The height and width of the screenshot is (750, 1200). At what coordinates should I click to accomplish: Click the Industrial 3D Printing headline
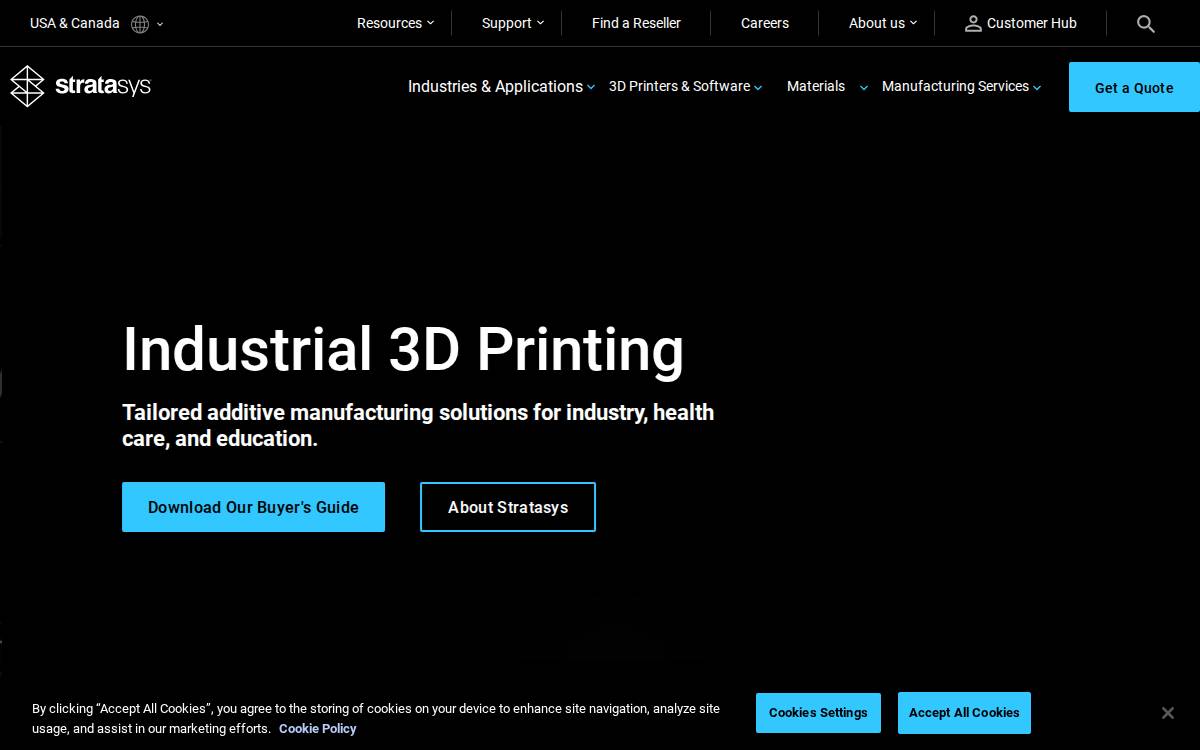coord(403,350)
